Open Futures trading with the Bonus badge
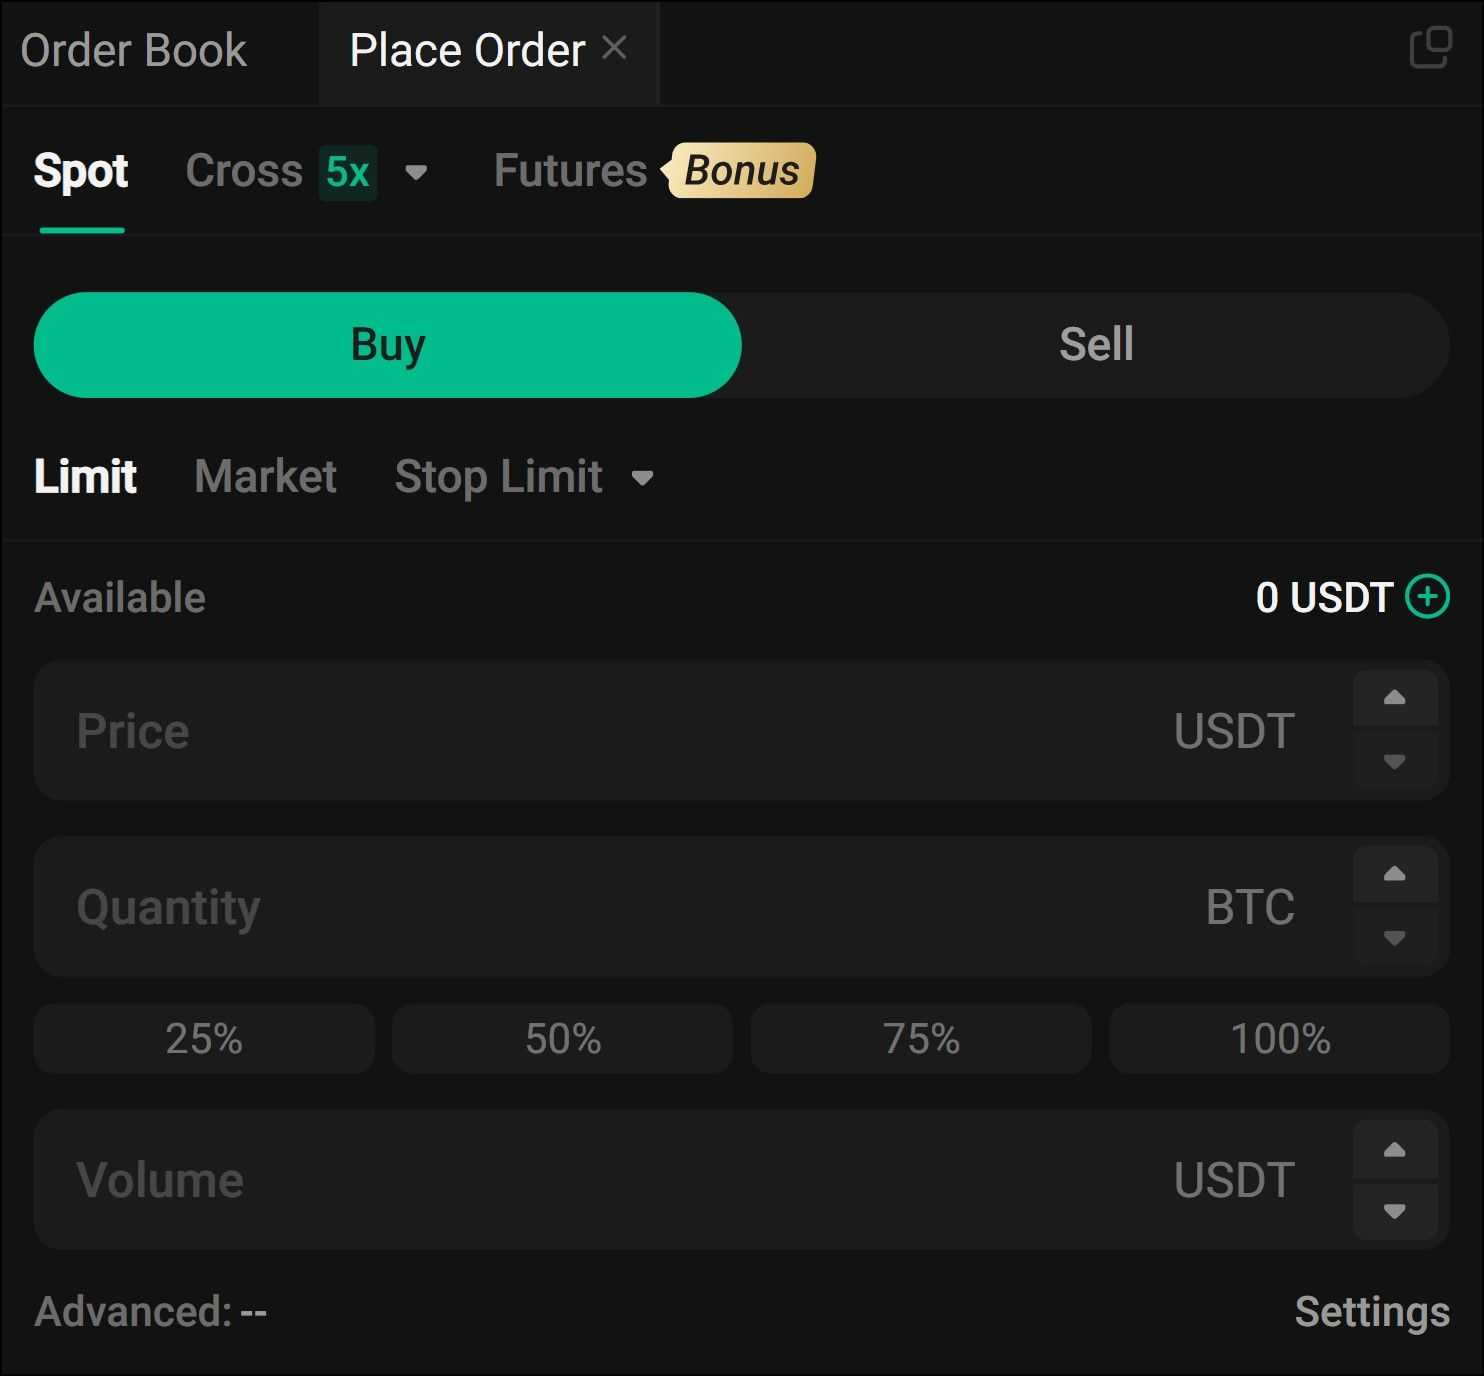Viewport: 1484px width, 1376px height. click(x=568, y=170)
